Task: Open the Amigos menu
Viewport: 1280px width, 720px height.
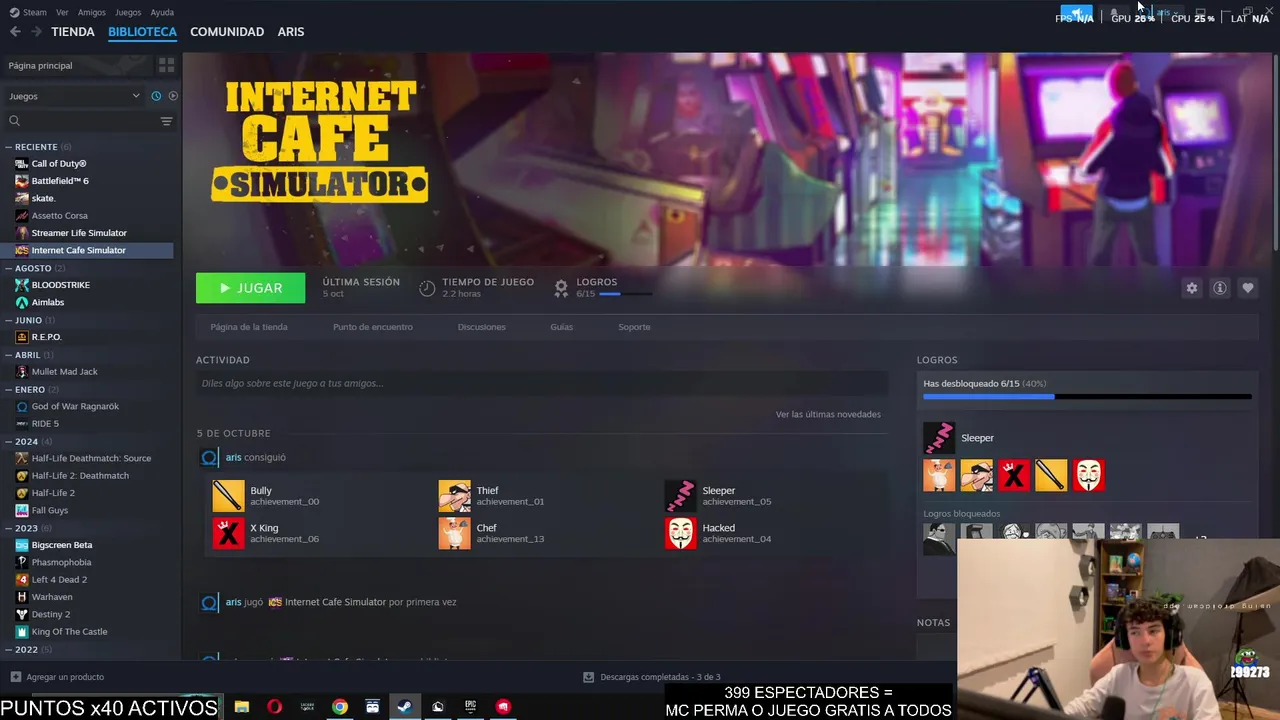Action: (92, 12)
